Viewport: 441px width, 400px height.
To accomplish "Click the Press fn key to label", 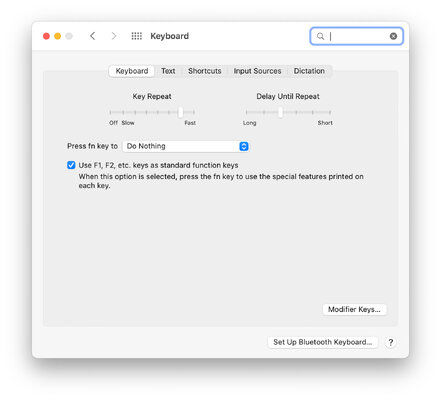I will (92, 146).
